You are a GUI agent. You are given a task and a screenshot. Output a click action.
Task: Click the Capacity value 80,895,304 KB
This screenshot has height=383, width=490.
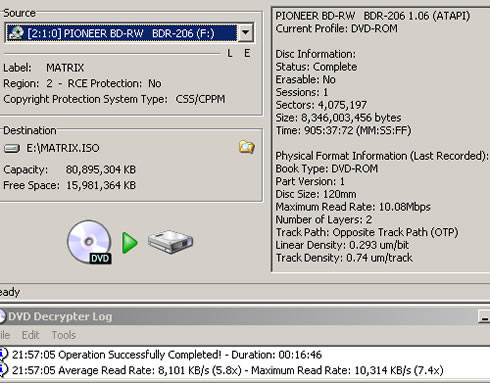(101, 169)
